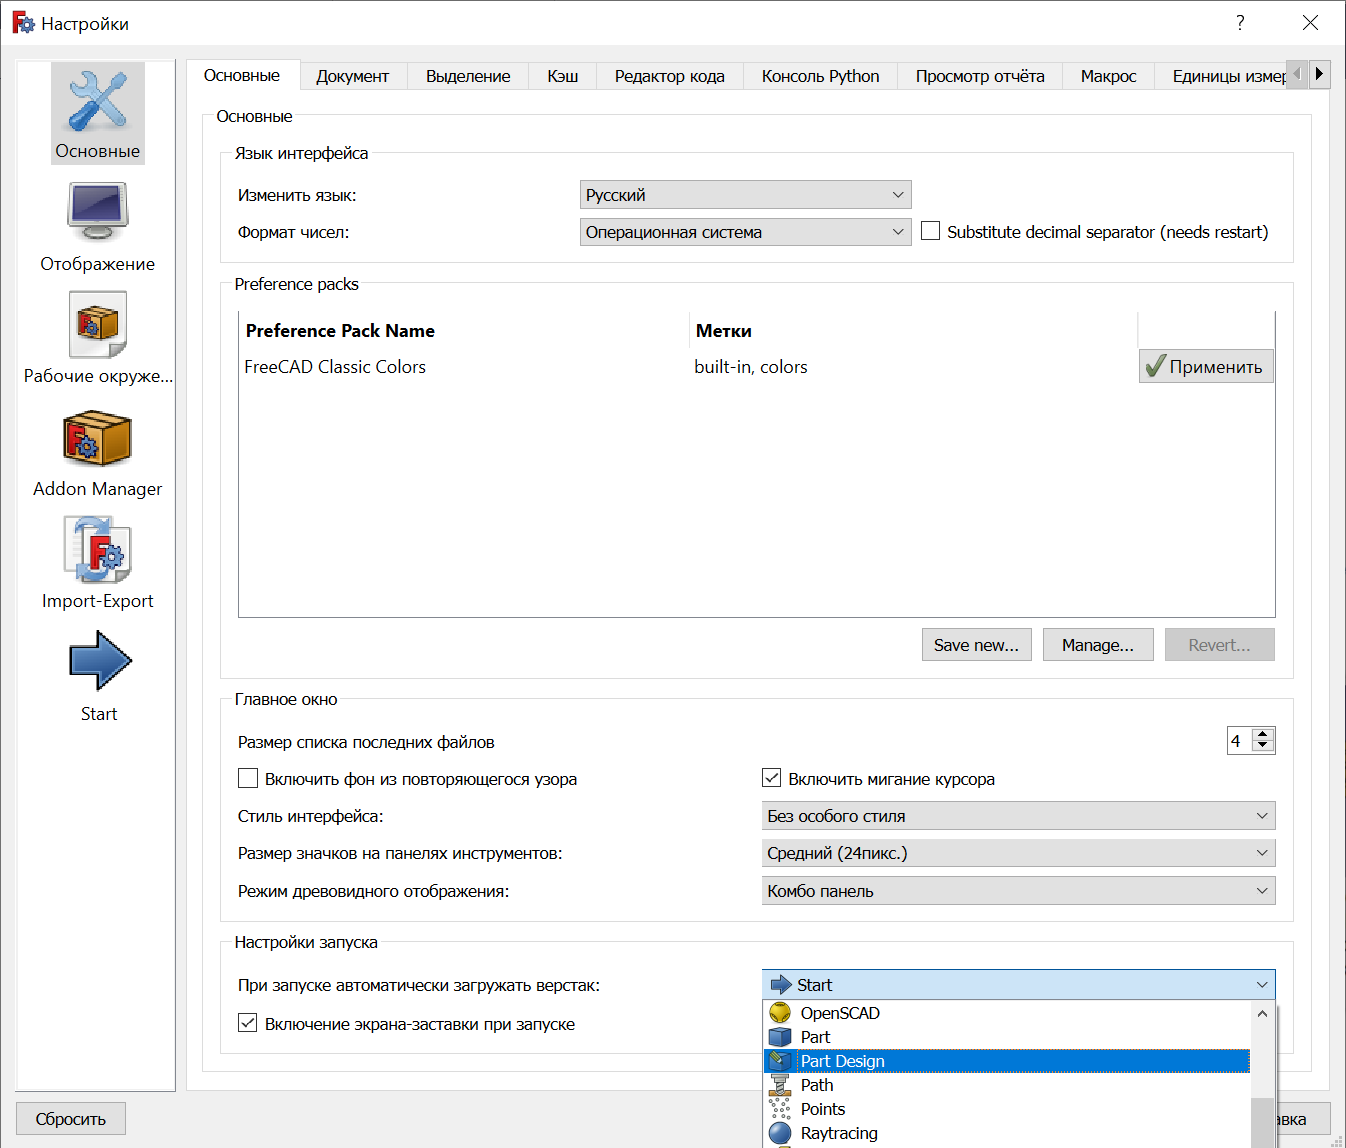Image resolution: width=1346 pixels, height=1148 pixels.
Task: Choose Part Design workbench from list
Action: (1007, 1061)
